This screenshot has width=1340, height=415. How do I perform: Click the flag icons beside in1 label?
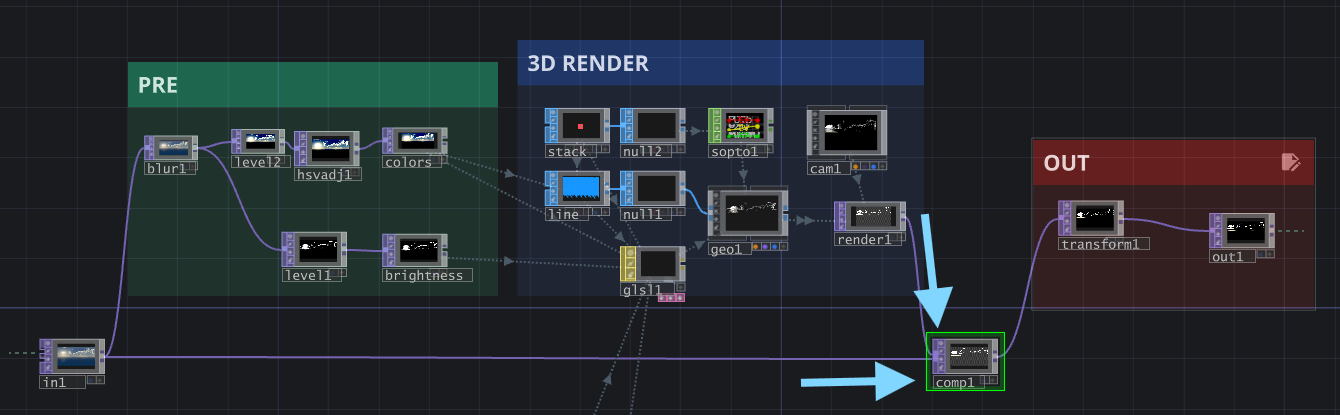point(95,379)
